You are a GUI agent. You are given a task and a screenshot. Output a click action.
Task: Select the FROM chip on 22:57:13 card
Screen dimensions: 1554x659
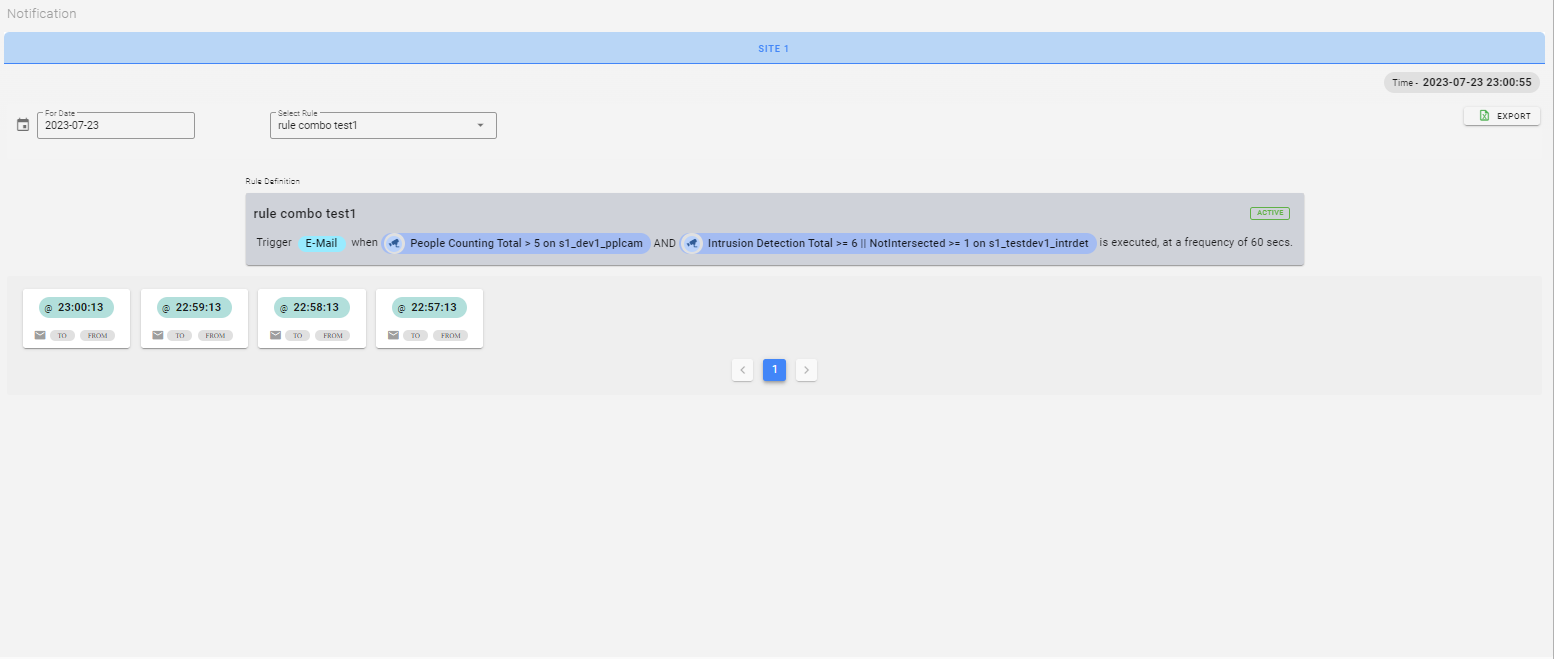450,335
